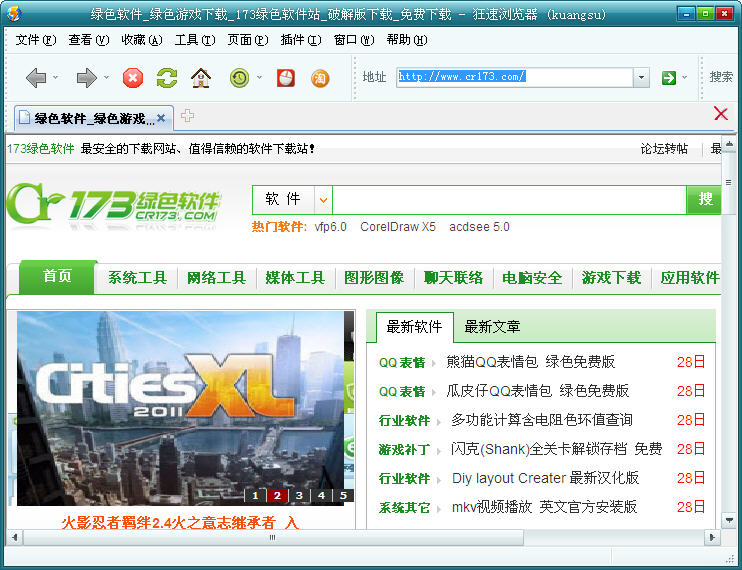Open the 电脑安全 navigation category
742x570 pixels.
532,278
